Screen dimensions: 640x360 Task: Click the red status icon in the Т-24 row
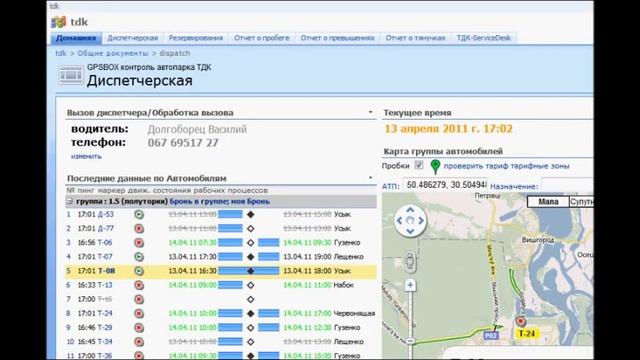pyautogui.click(x=139, y=313)
